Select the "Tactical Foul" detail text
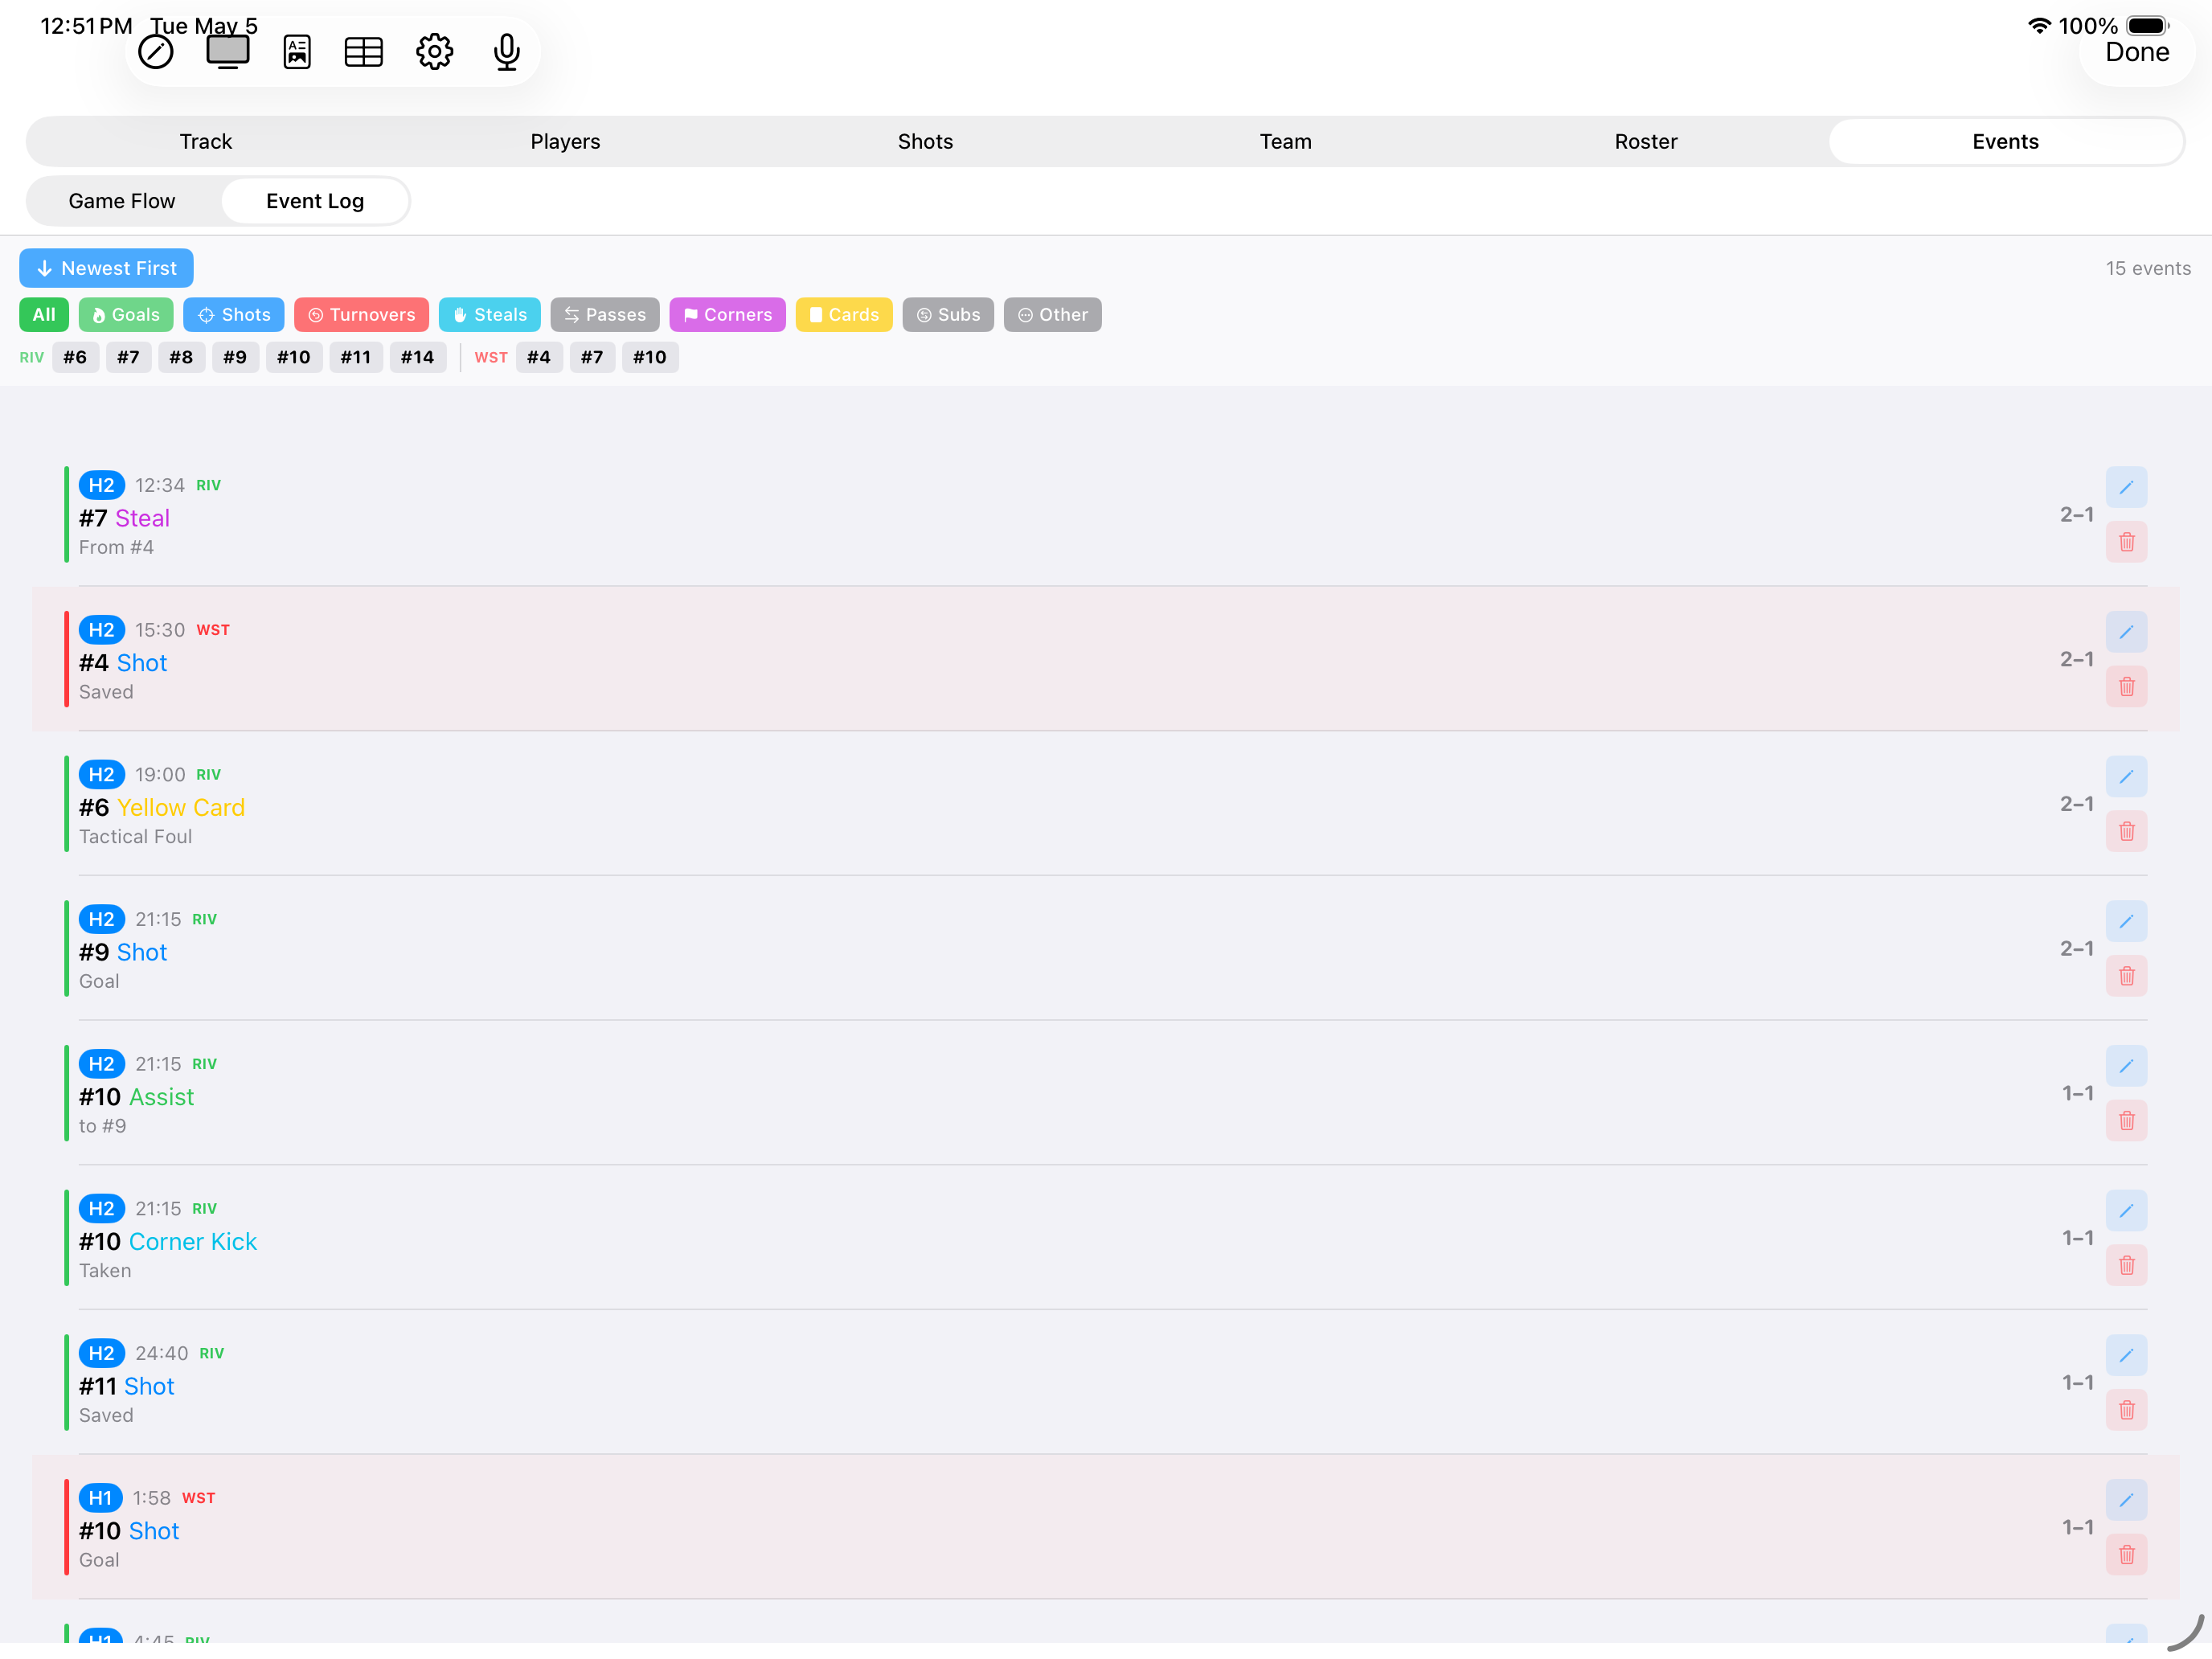Screen dimensions: 2212x1659 point(135,837)
